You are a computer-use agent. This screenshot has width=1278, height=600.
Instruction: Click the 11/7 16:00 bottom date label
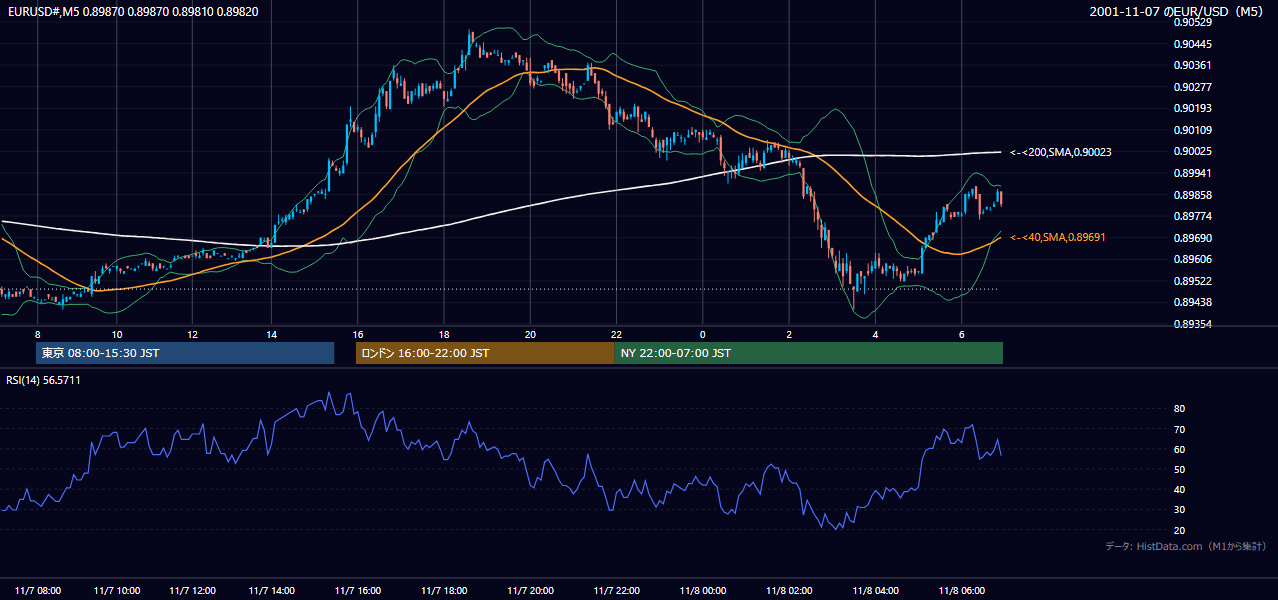point(358,590)
